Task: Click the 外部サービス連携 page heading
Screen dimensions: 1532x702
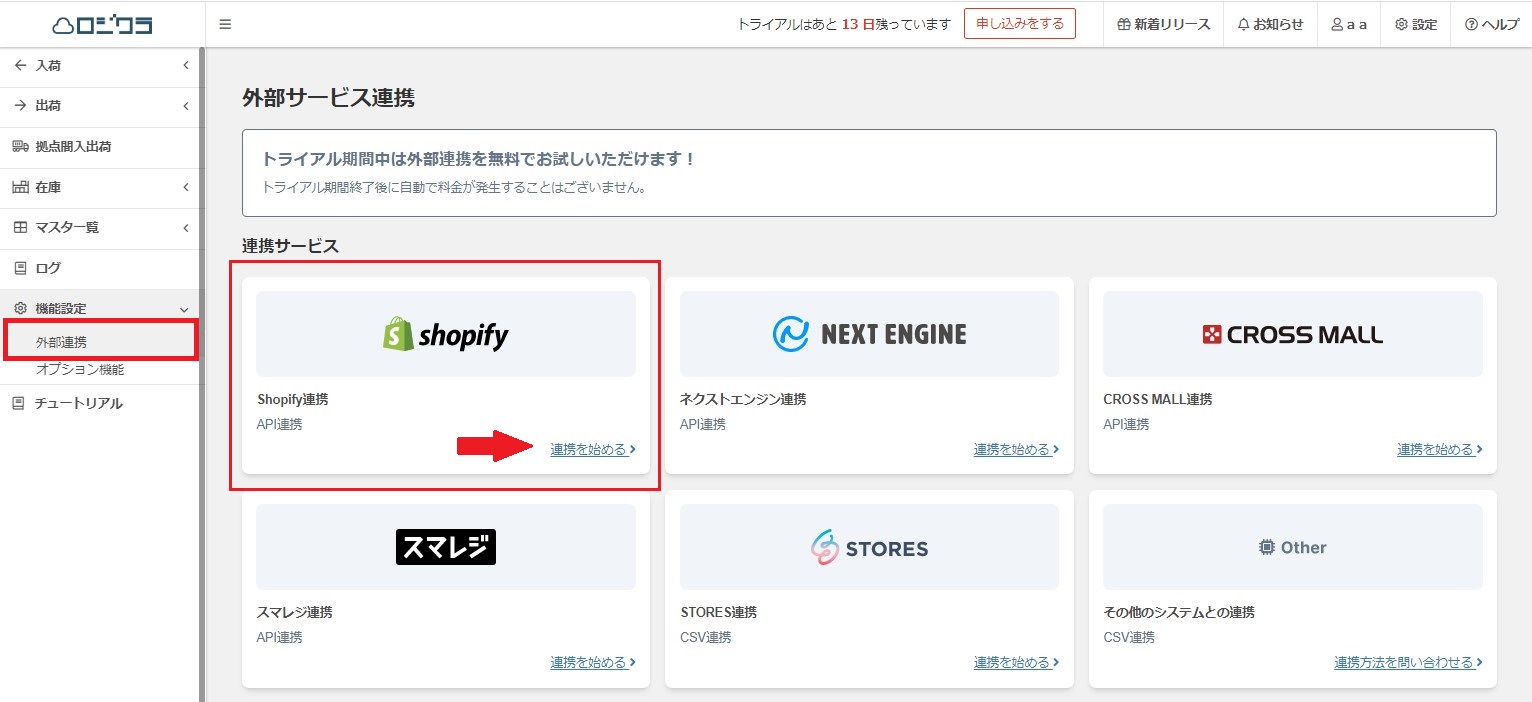Action: (x=328, y=97)
